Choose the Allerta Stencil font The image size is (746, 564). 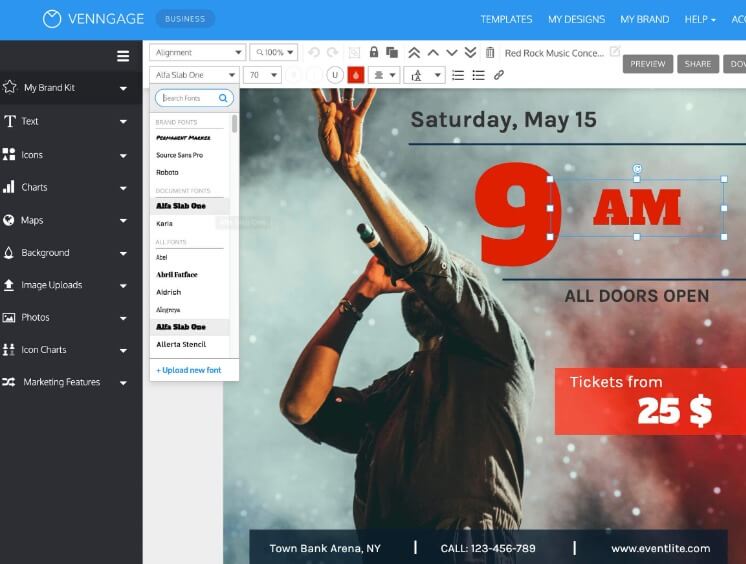point(181,344)
